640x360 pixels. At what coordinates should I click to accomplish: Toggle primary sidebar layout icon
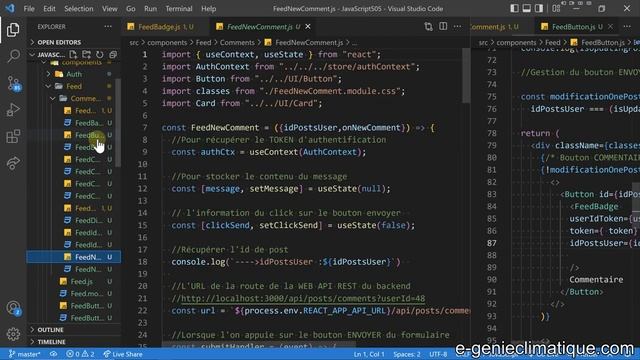(514, 8)
